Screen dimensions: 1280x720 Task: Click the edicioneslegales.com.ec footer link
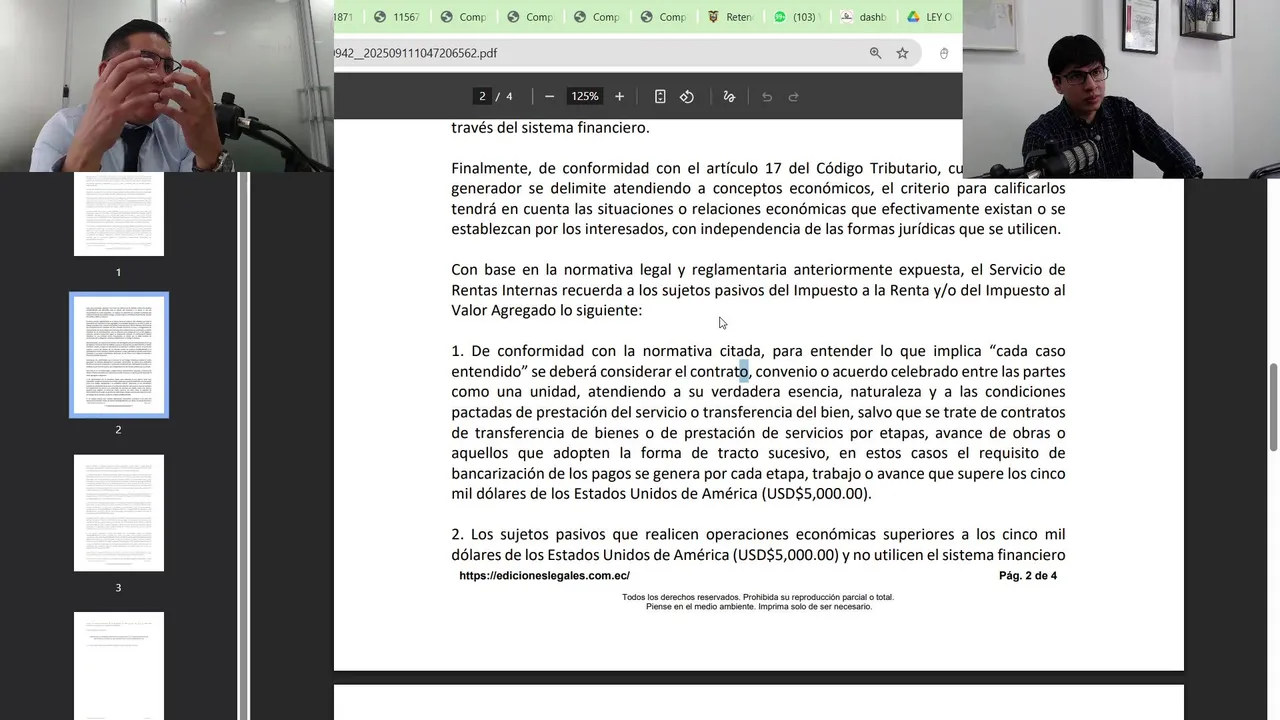click(544, 576)
